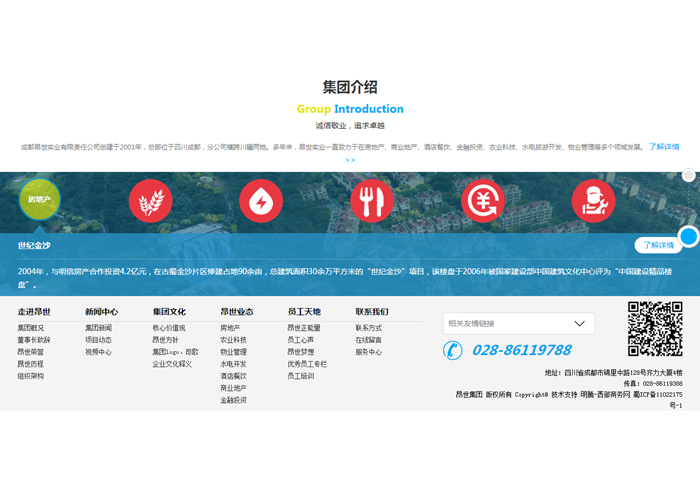Click 了解详情 button in 世纪金沙 panel
Viewport: 700px width, 479px height.
tap(658, 245)
